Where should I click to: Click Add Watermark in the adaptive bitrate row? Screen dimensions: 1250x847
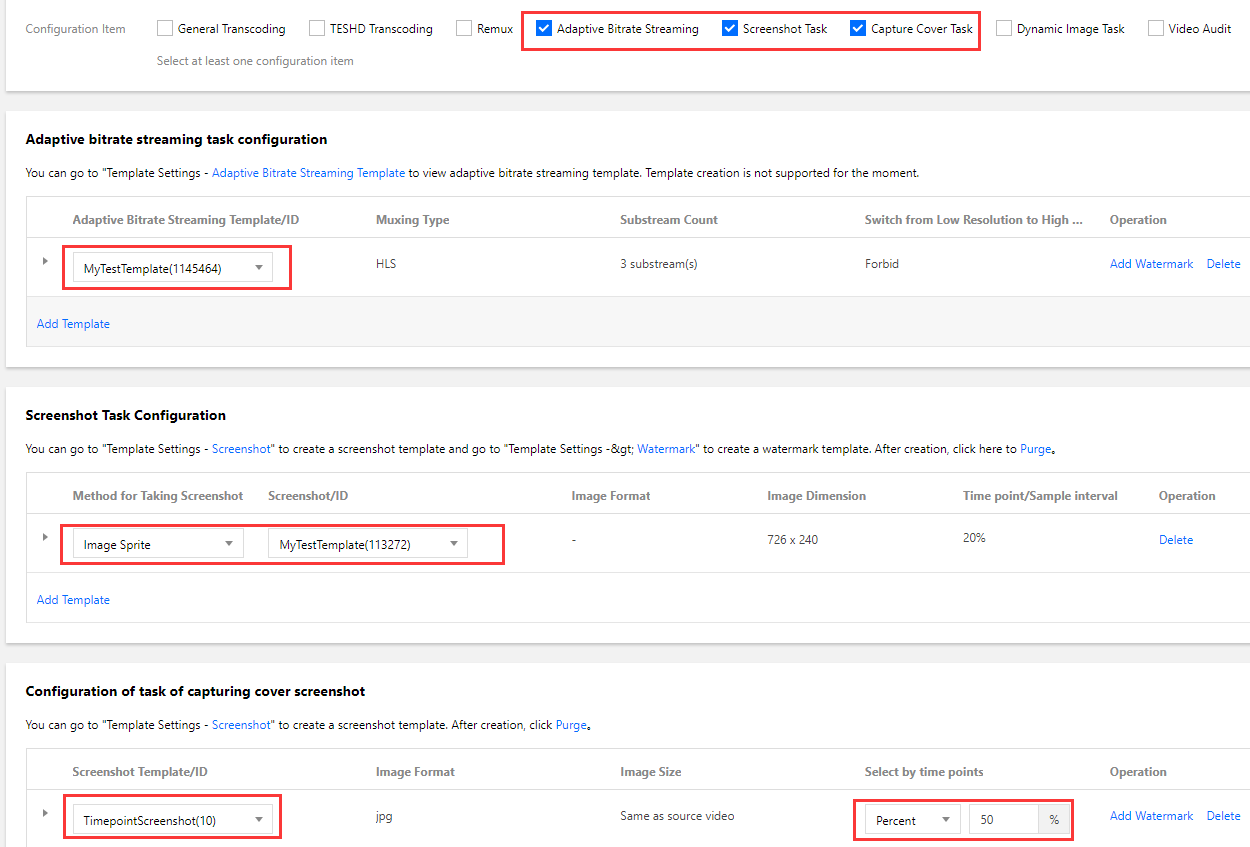tap(1151, 264)
